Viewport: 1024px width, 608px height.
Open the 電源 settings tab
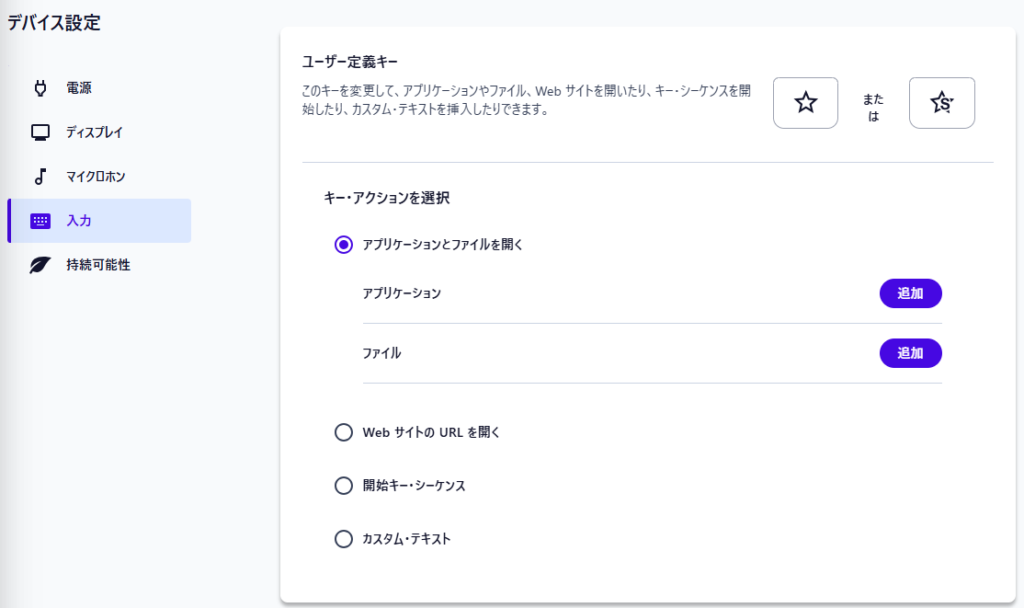pyautogui.click(x=80, y=88)
